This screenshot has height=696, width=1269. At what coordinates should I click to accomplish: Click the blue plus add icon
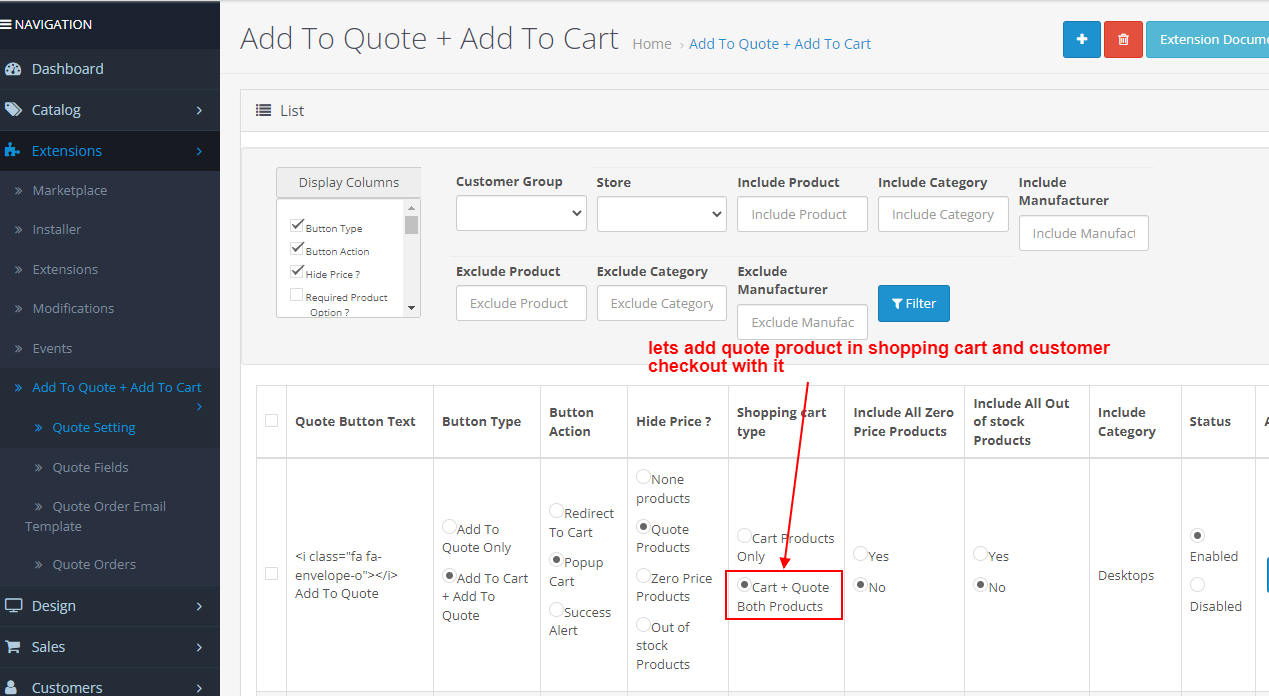click(1081, 39)
